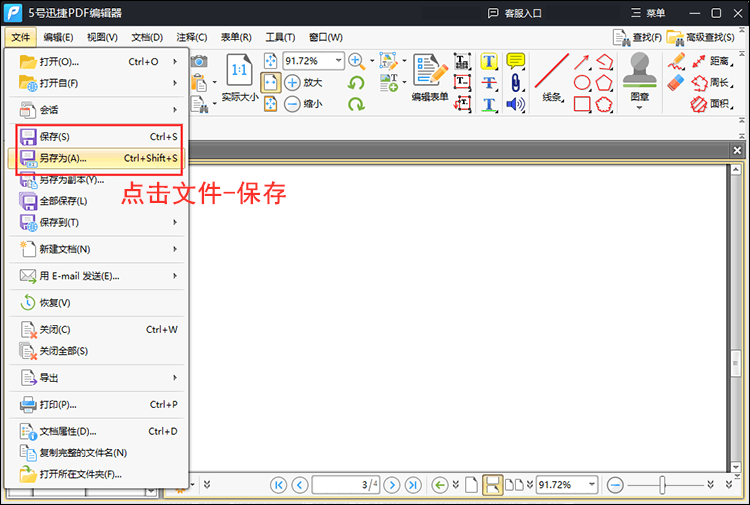Open the 表单(R) menu
The width and height of the screenshot is (750, 505).
(236, 37)
